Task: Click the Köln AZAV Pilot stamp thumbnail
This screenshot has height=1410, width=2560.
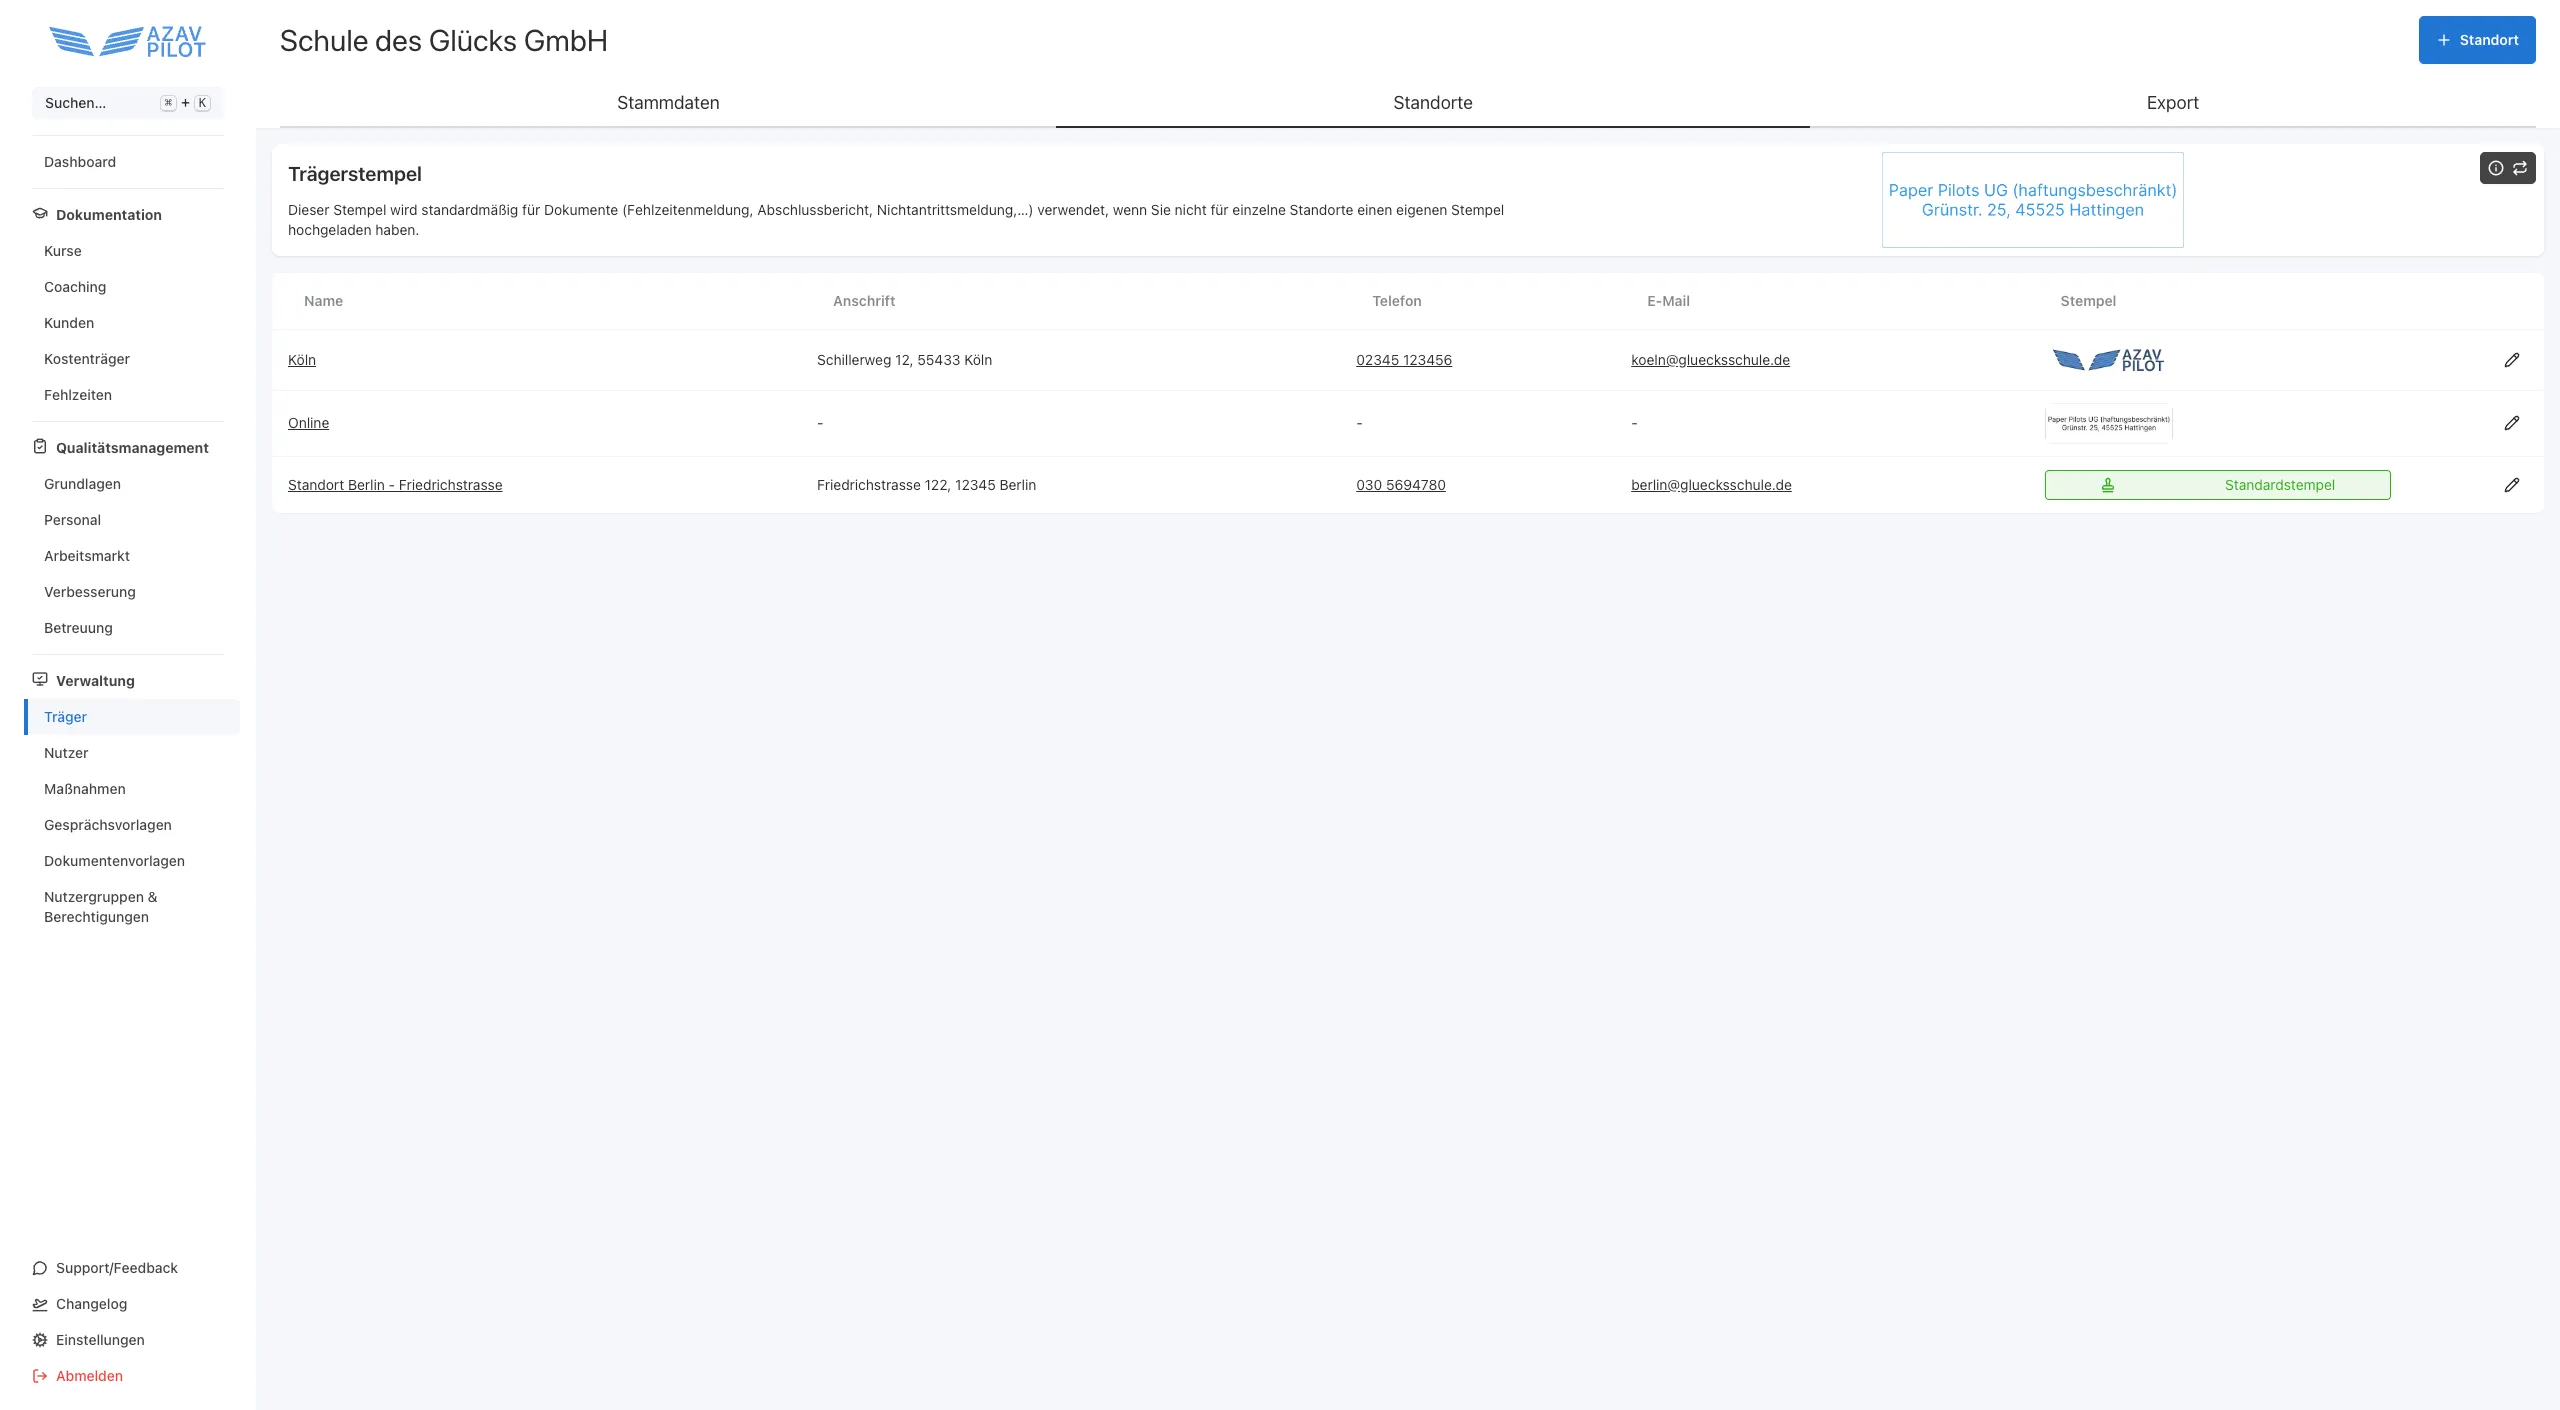Action: pyautogui.click(x=2107, y=360)
